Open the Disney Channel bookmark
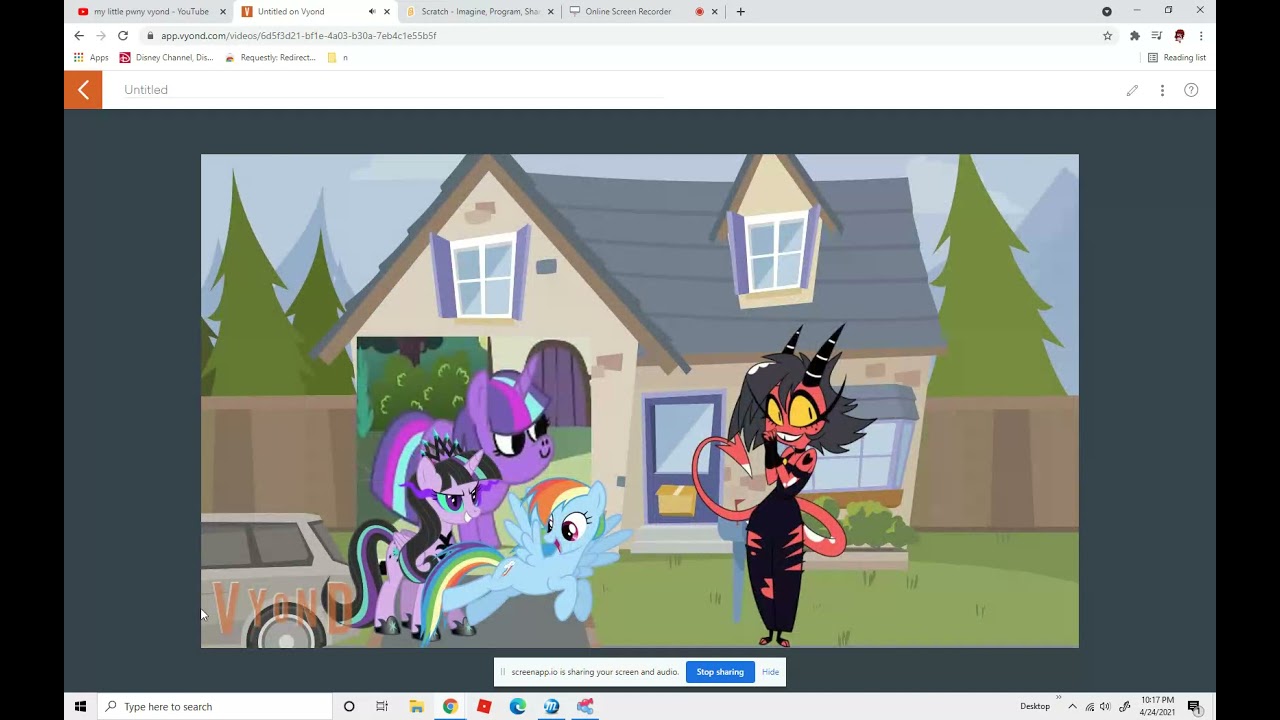The image size is (1280, 720). [x=166, y=58]
